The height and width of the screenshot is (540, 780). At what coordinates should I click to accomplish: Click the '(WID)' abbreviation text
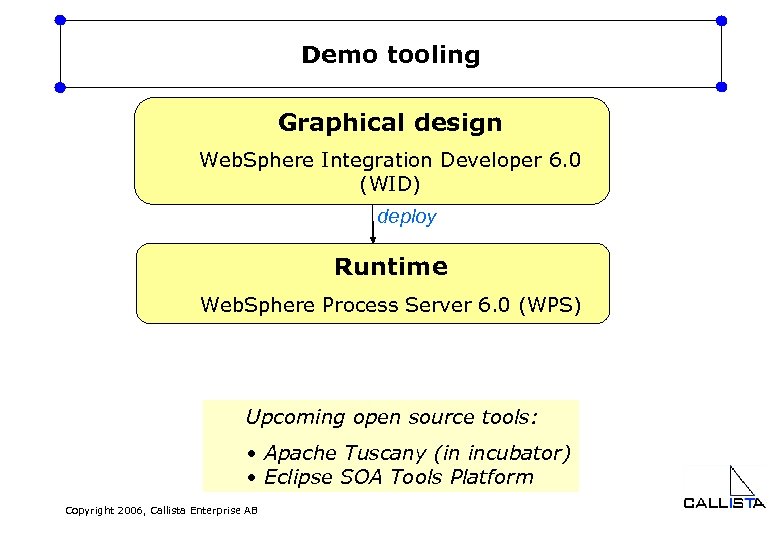[x=390, y=184]
